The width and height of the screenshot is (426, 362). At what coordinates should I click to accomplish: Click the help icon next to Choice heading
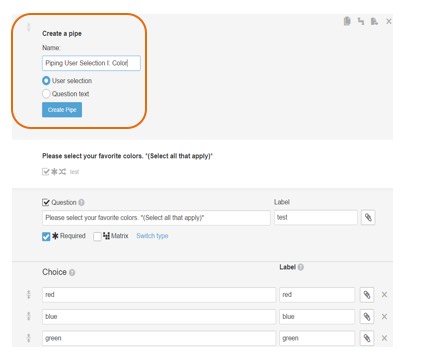click(x=72, y=273)
